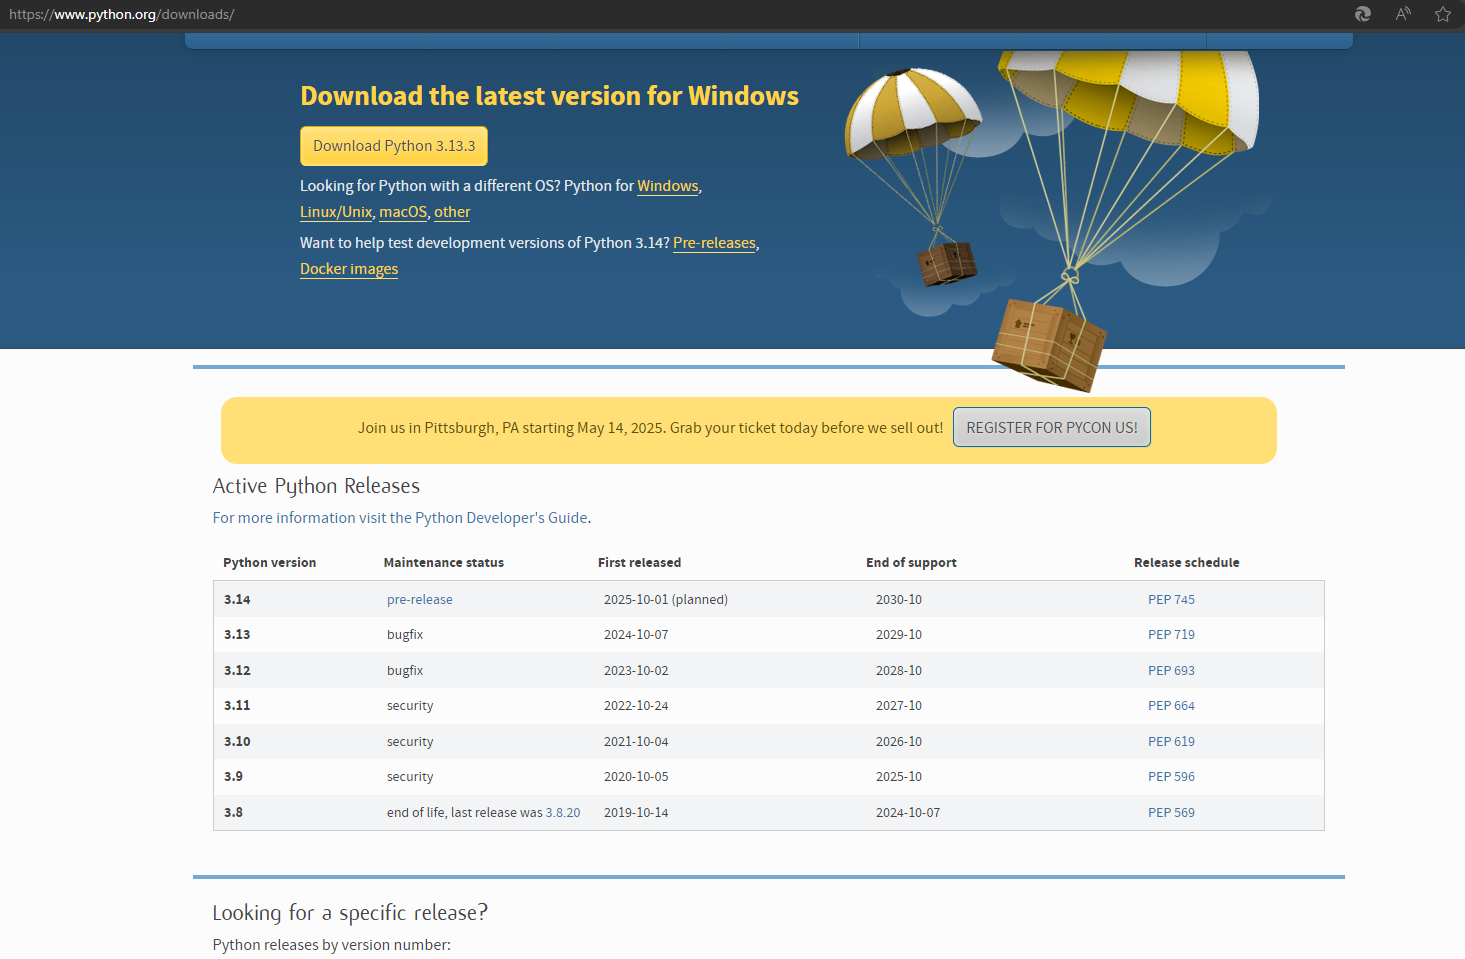Image resolution: width=1465 pixels, height=959 pixels.
Task: Open PEP 619 release schedule
Action: pos(1171,742)
